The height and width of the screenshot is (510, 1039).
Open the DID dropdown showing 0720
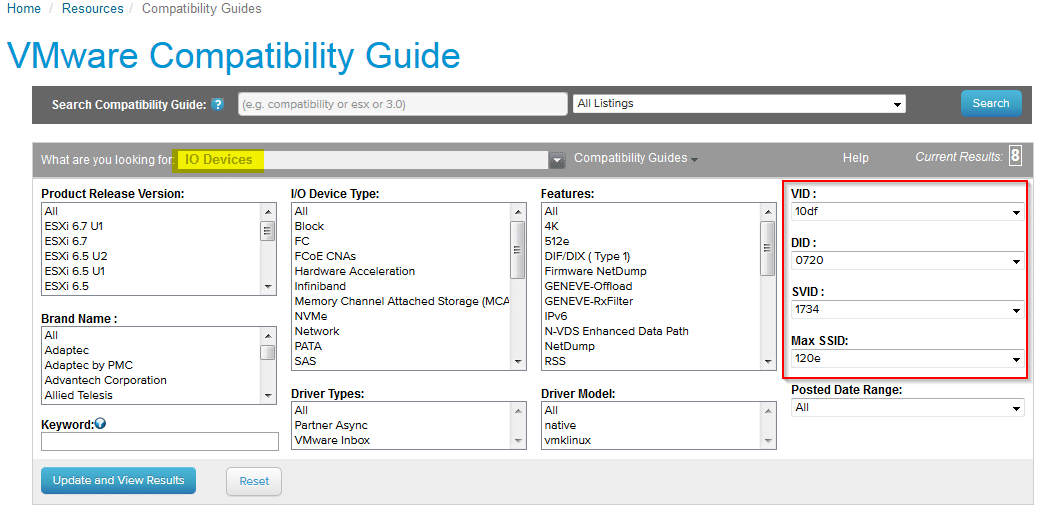[908, 260]
